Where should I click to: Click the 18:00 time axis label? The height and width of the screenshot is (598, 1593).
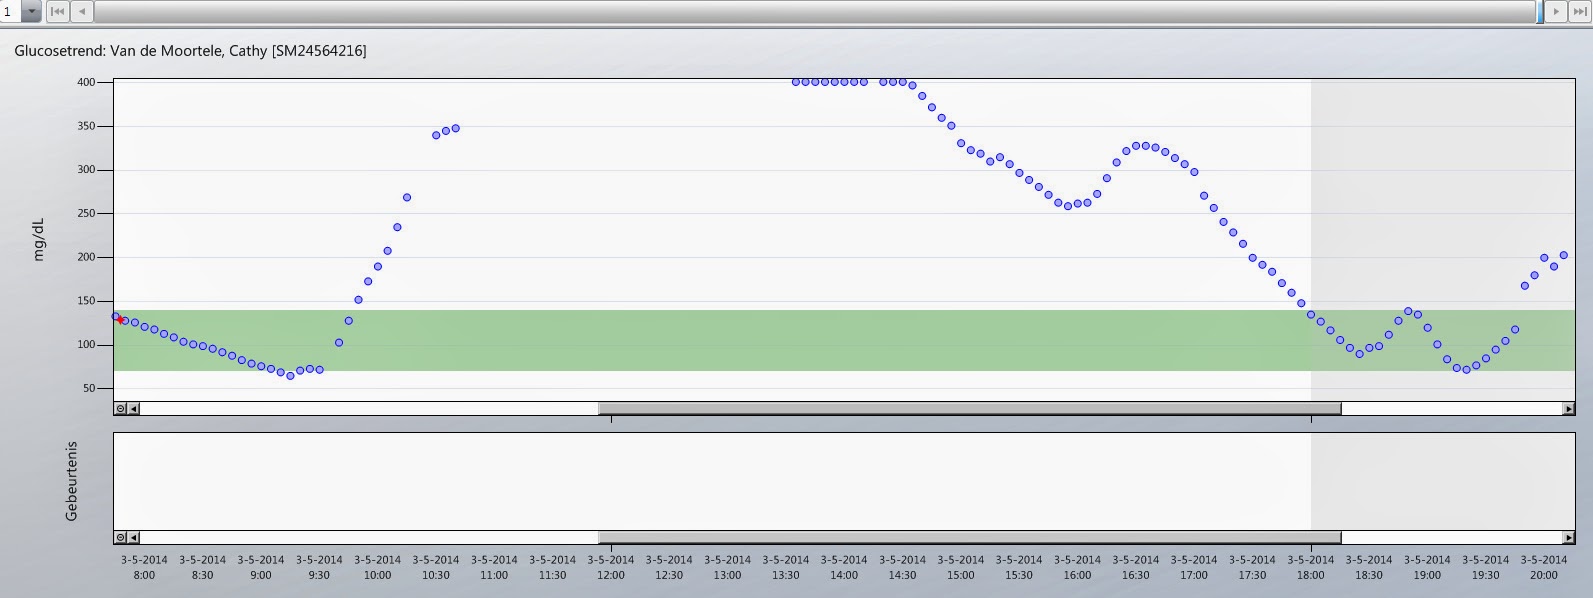[x=1311, y=567]
